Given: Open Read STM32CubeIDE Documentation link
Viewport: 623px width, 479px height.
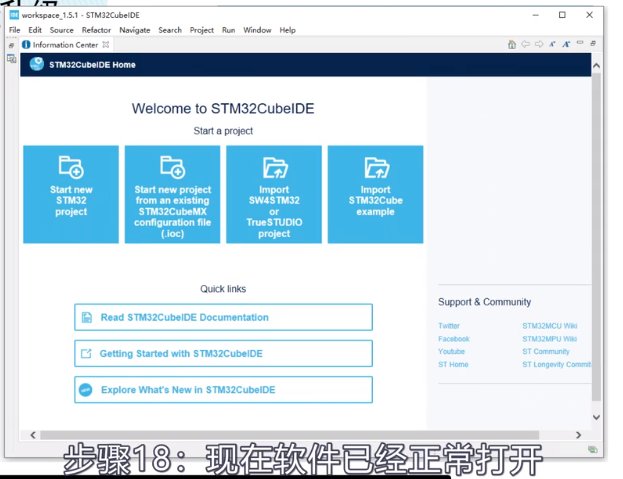Looking at the screenshot, I should pos(223,317).
